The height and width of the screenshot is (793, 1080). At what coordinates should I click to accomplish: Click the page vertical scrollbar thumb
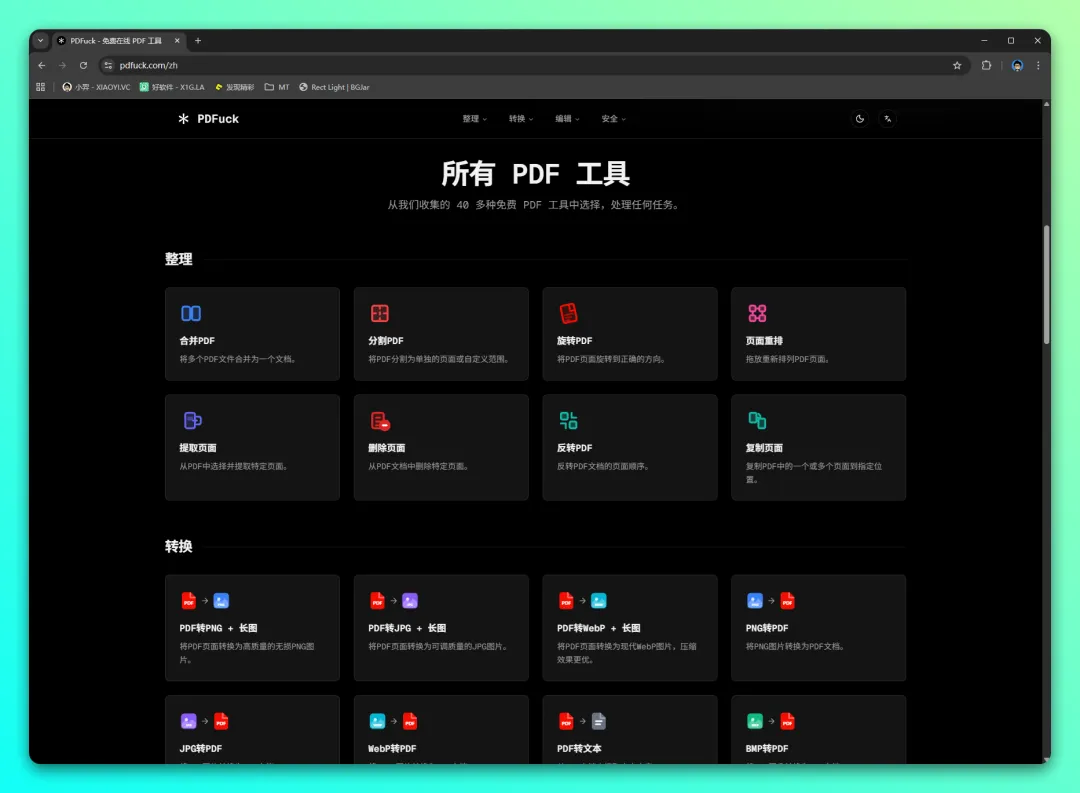(1046, 284)
